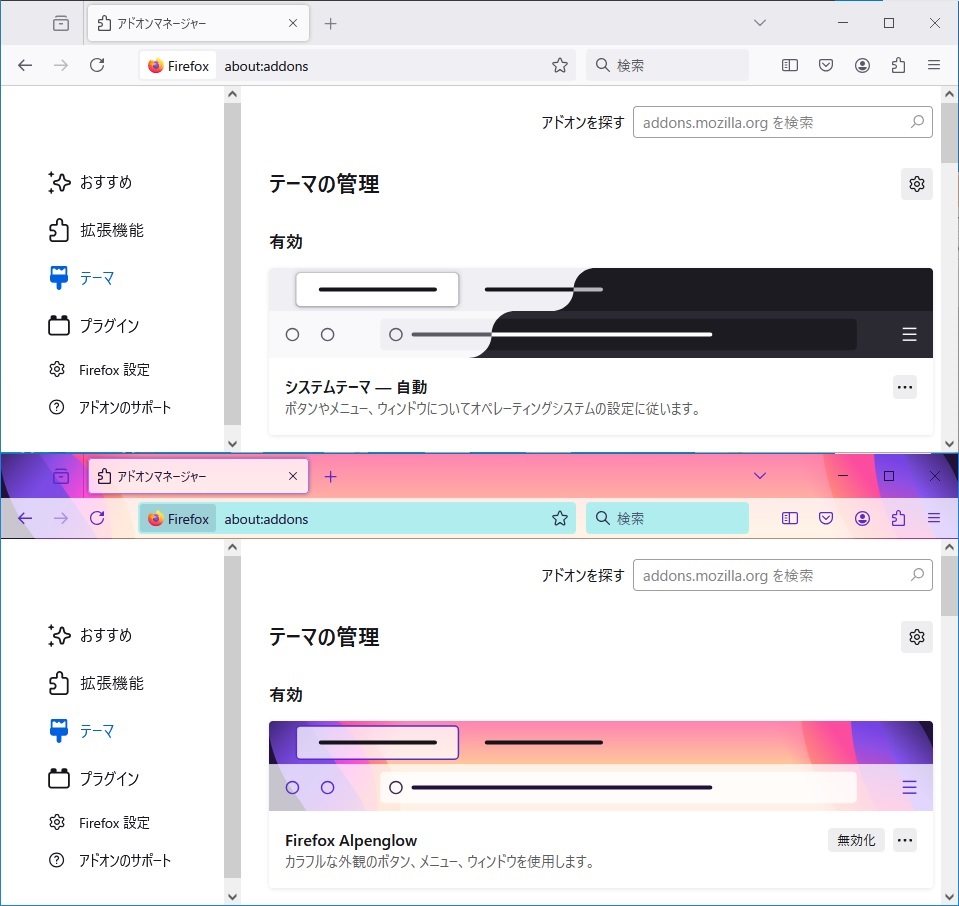
Task: Open the more options button for システムテーマ — 自動
Action: click(905, 387)
